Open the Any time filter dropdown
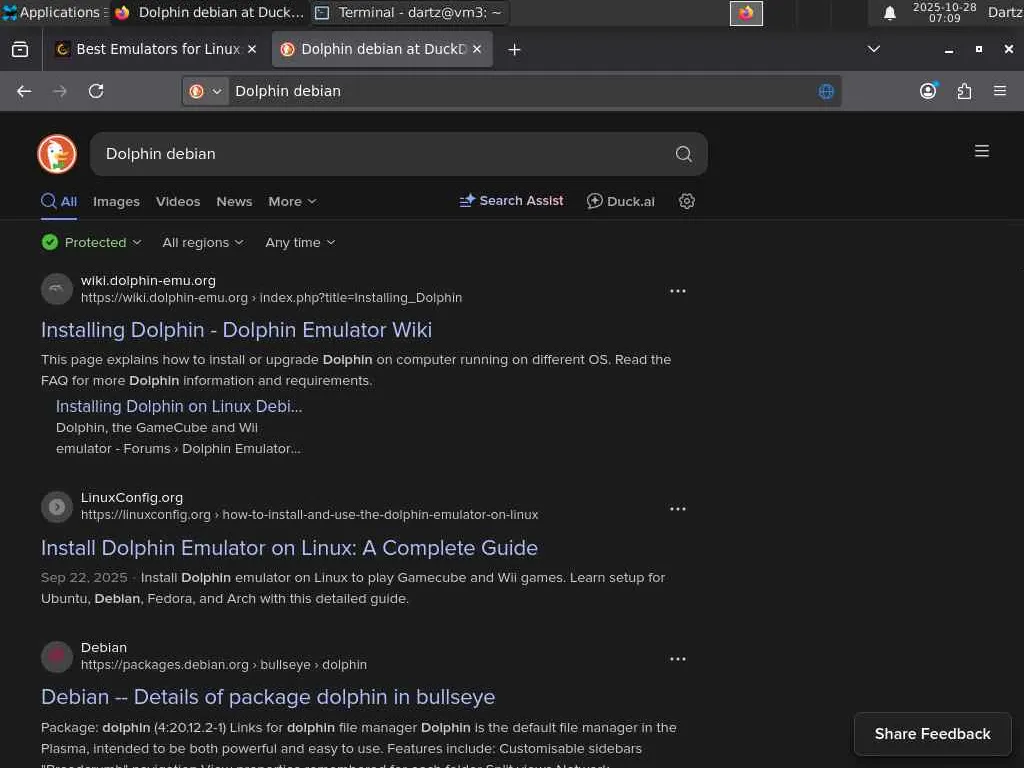Image resolution: width=1024 pixels, height=768 pixels. (300, 242)
